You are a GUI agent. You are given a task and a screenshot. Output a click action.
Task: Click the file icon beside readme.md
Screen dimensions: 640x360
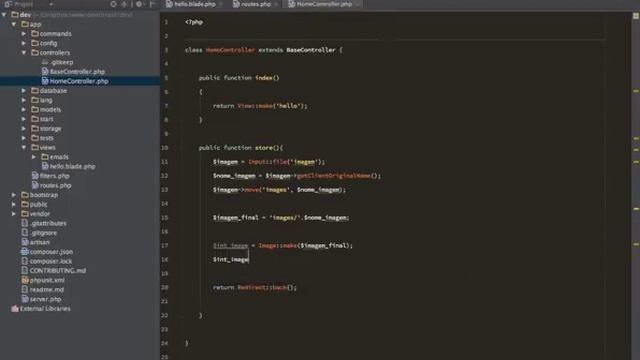tap(25, 289)
